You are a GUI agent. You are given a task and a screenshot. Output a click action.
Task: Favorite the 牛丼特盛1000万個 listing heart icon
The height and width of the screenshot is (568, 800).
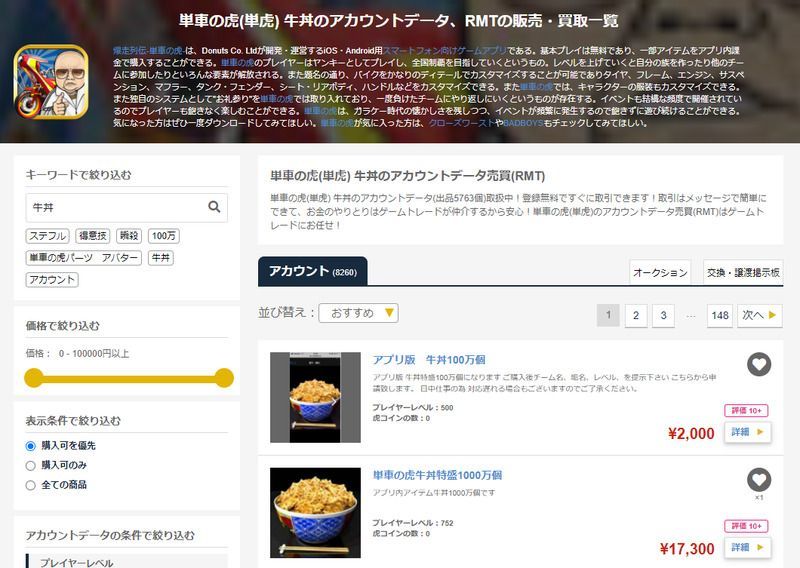click(x=759, y=480)
